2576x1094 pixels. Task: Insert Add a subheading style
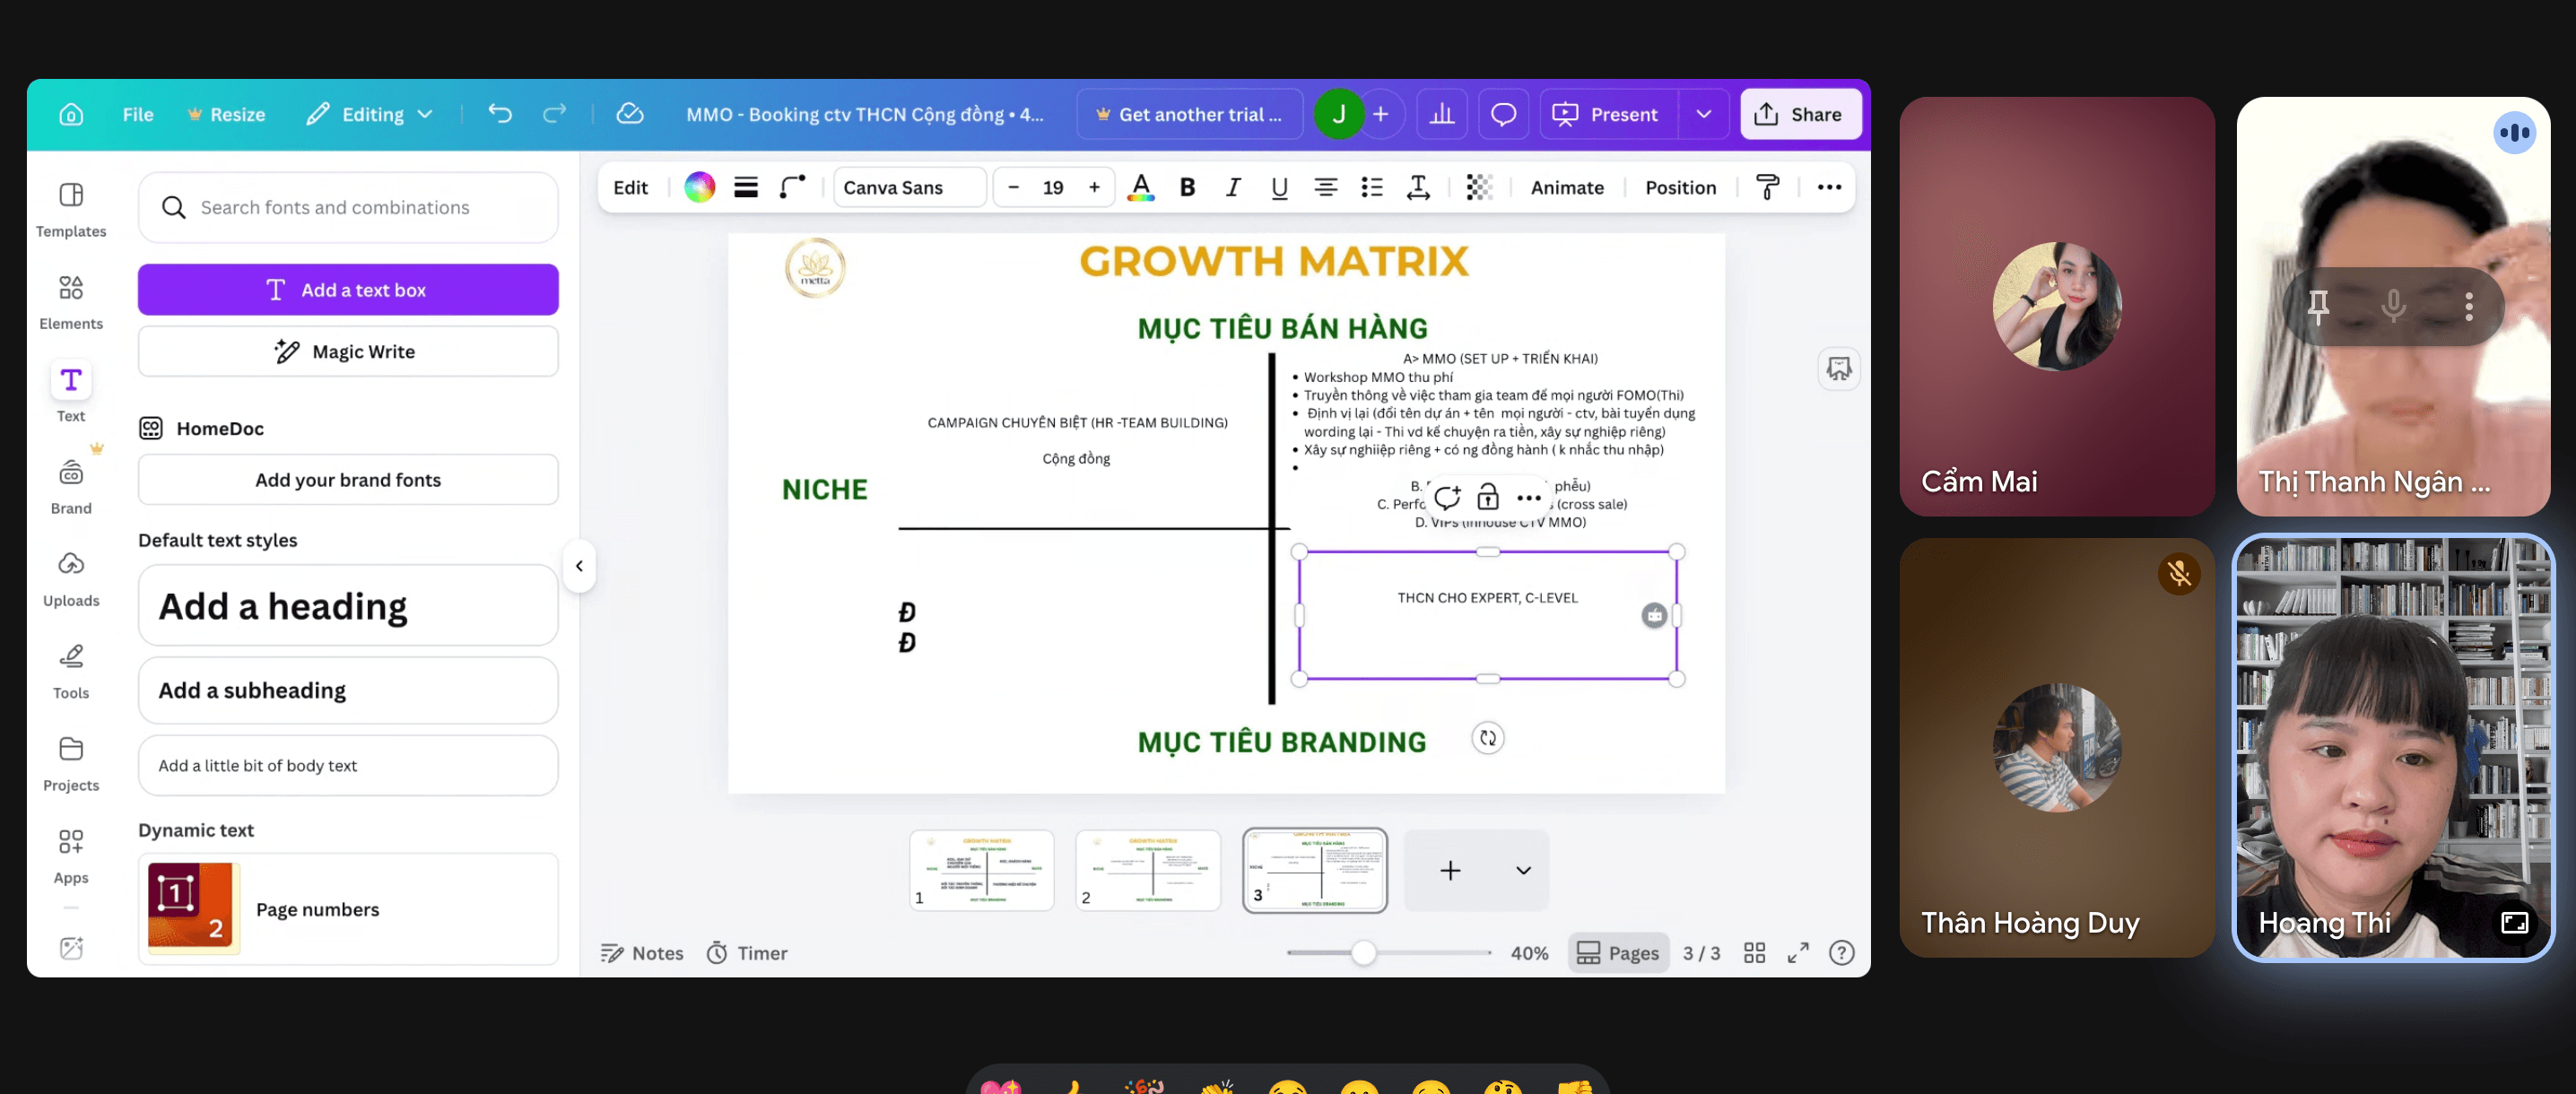click(348, 690)
